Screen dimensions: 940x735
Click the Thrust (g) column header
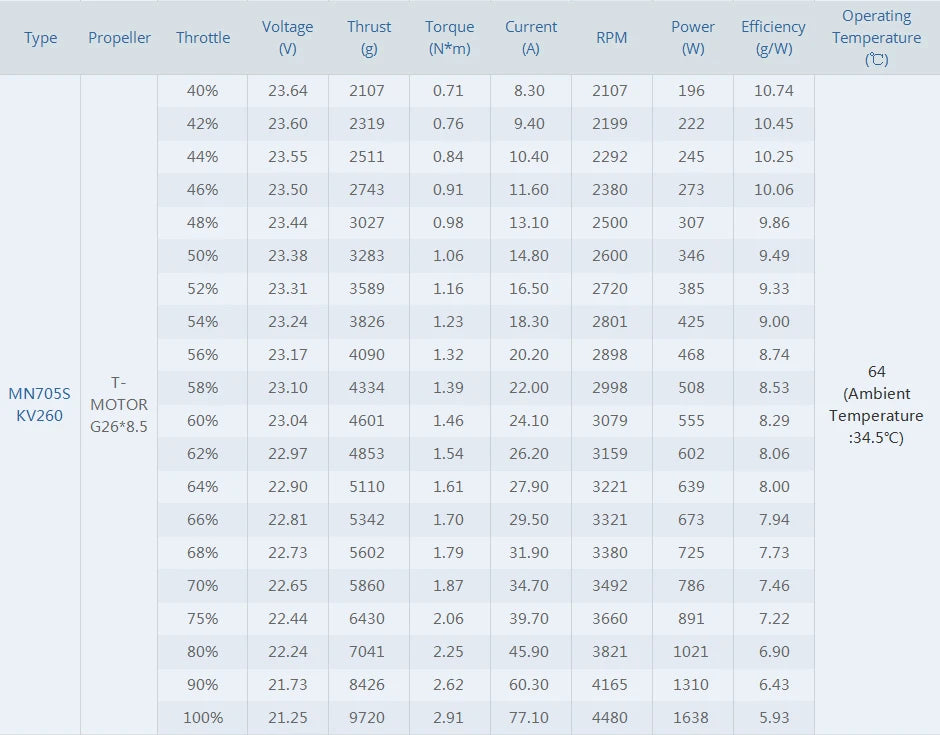click(x=369, y=38)
